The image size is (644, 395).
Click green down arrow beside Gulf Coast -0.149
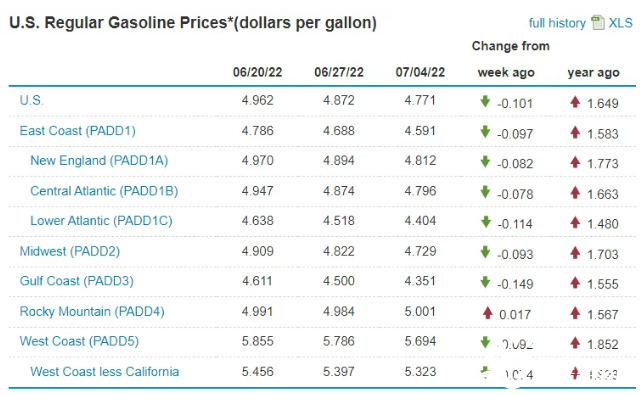[x=485, y=282]
